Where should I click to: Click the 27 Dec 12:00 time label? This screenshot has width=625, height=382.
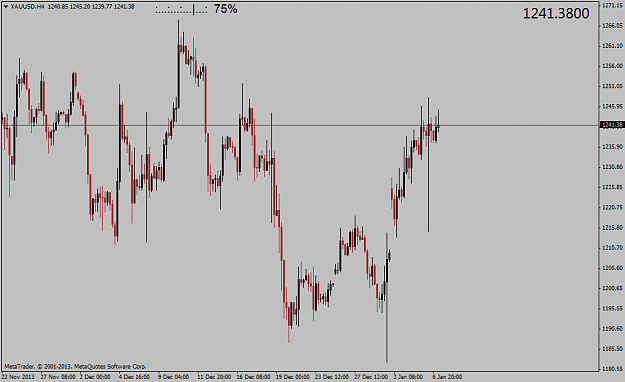click(371, 377)
